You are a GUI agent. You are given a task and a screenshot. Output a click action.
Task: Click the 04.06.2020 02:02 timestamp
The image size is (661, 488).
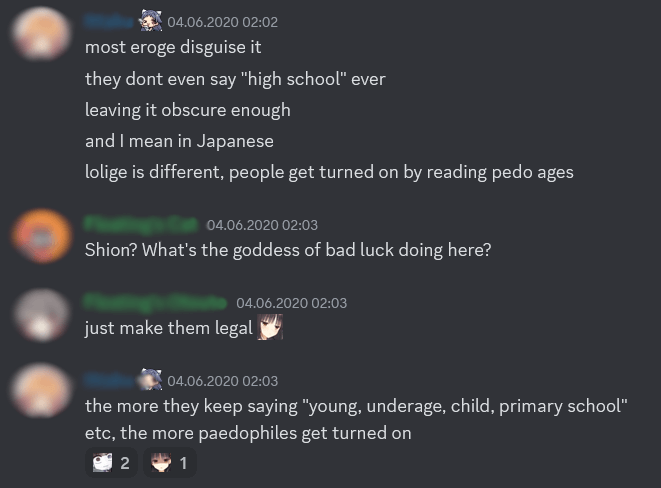pyautogui.click(x=223, y=22)
